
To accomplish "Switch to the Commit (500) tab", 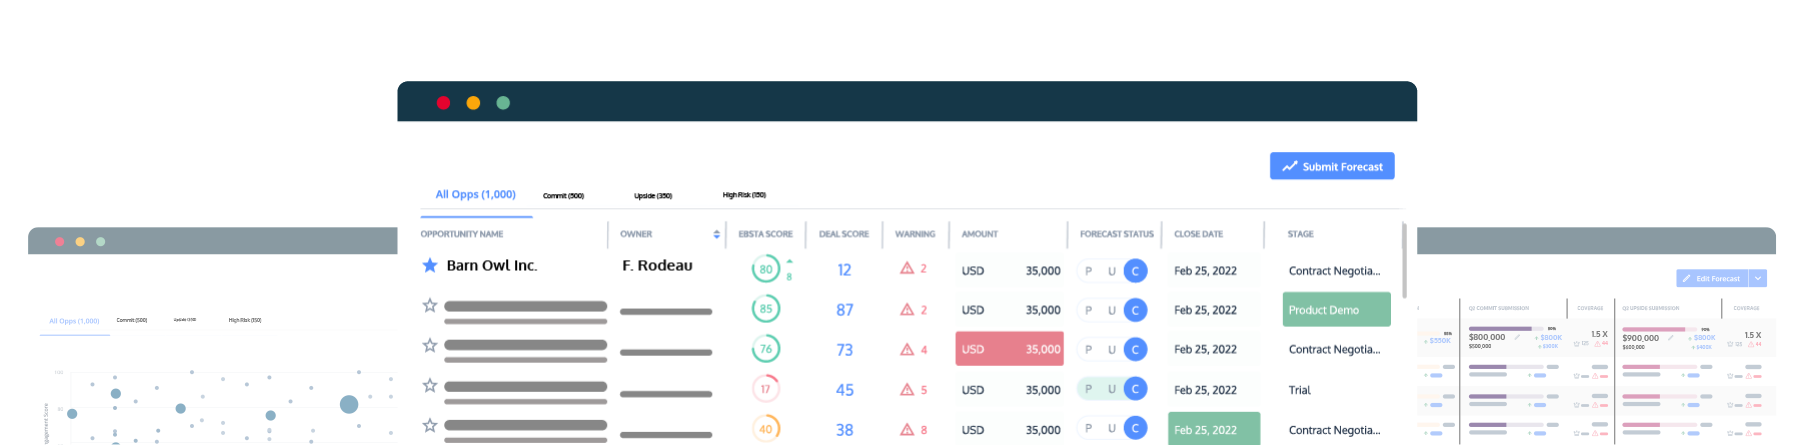I will tap(563, 196).
